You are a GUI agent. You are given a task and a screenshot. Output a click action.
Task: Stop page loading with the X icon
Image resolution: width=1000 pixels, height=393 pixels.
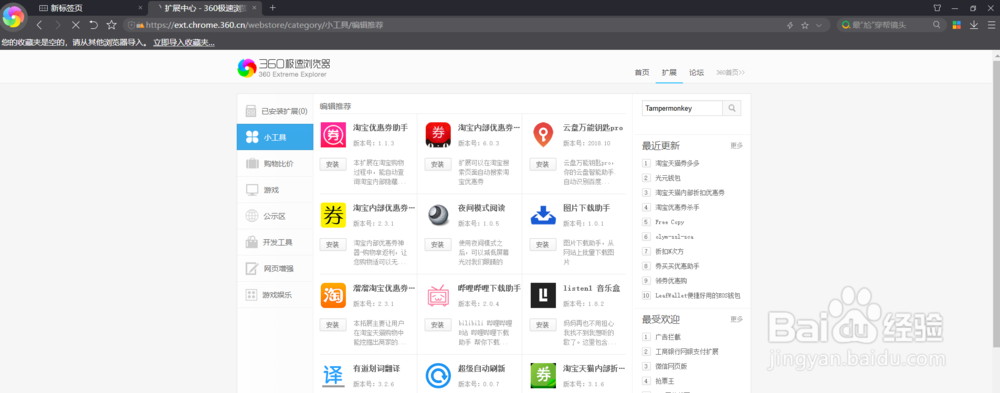click(75, 25)
